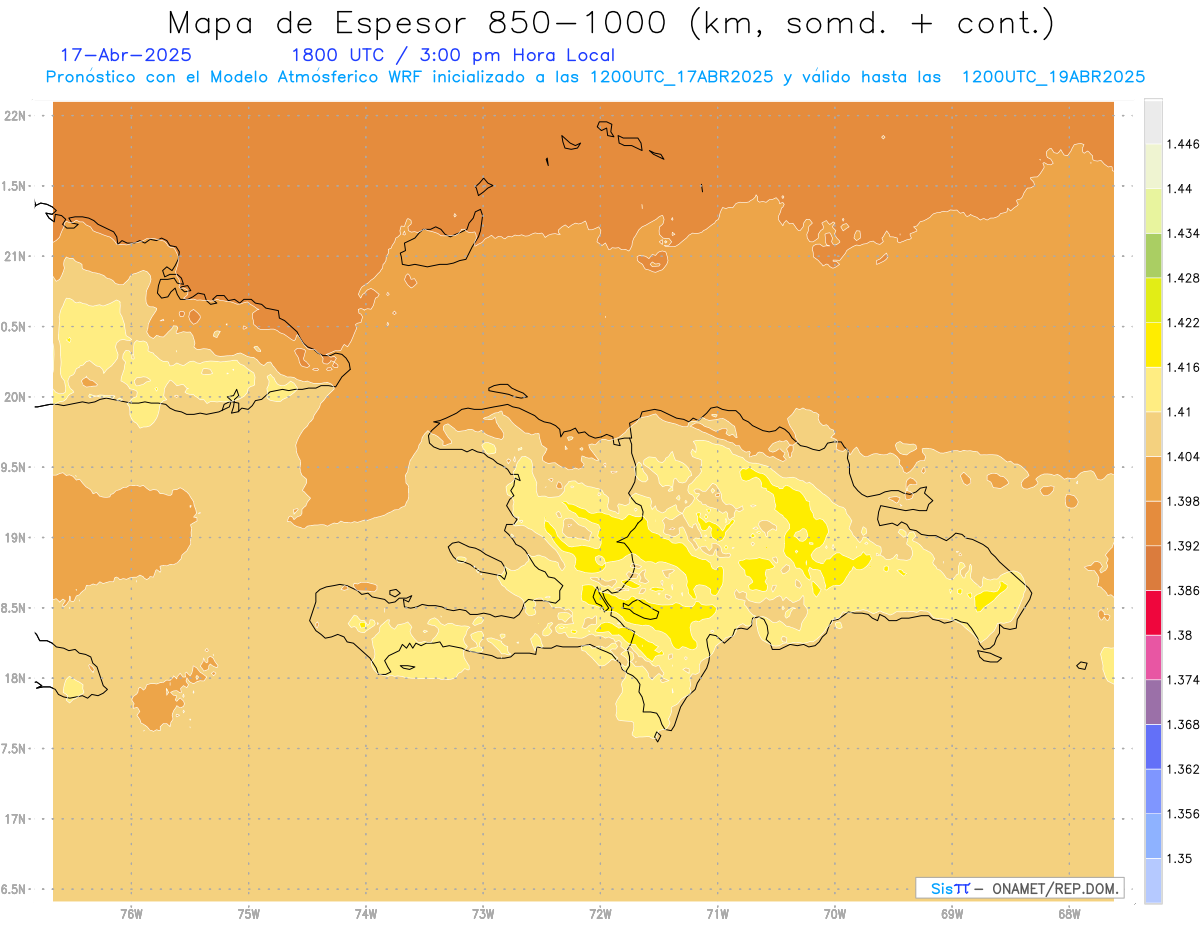Click the legend value '1.404'

pyautogui.click(x=1185, y=456)
